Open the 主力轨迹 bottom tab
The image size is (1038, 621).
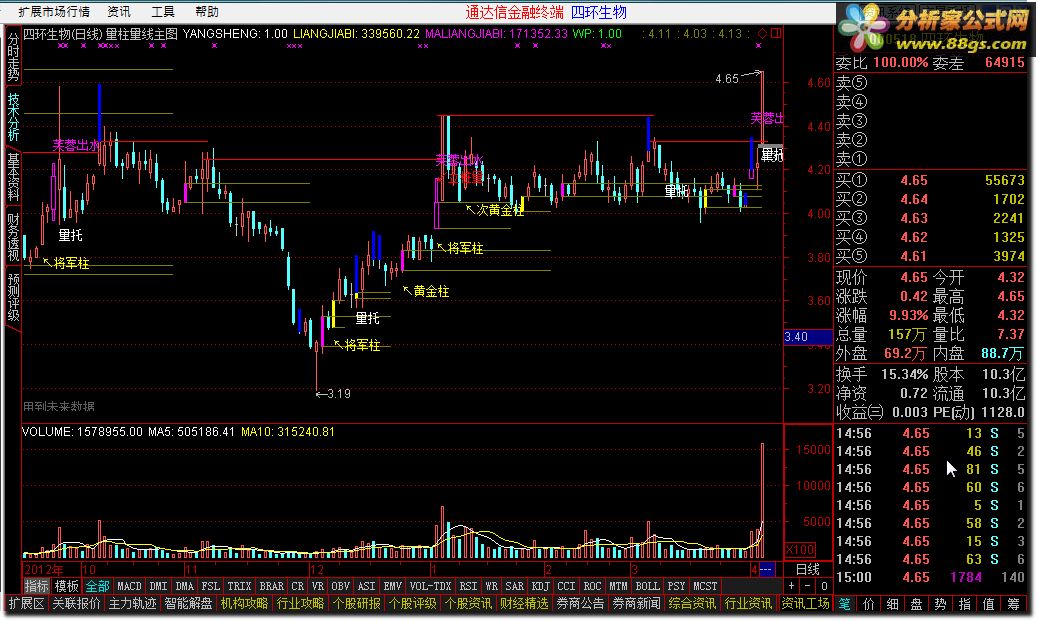pyautogui.click(x=132, y=603)
